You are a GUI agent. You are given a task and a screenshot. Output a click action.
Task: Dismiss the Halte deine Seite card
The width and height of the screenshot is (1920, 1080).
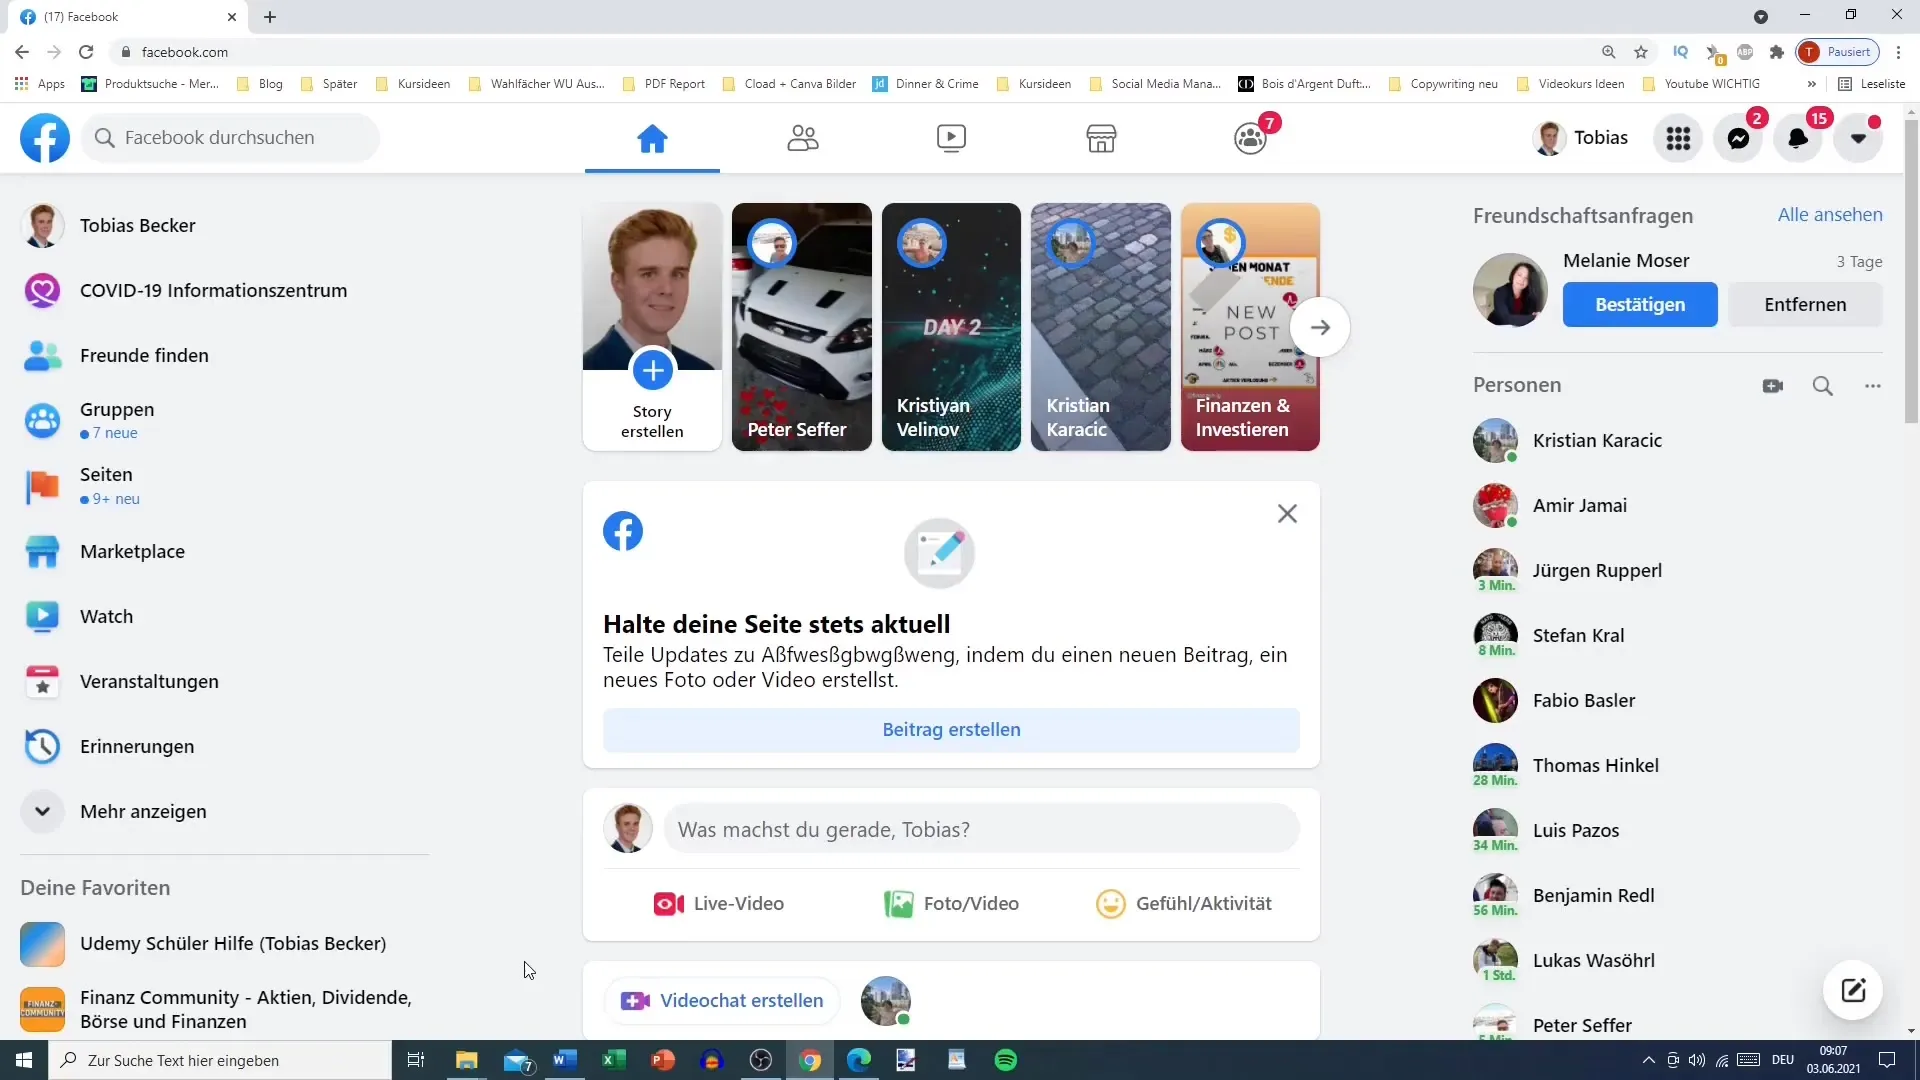[x=1287, y=514]
